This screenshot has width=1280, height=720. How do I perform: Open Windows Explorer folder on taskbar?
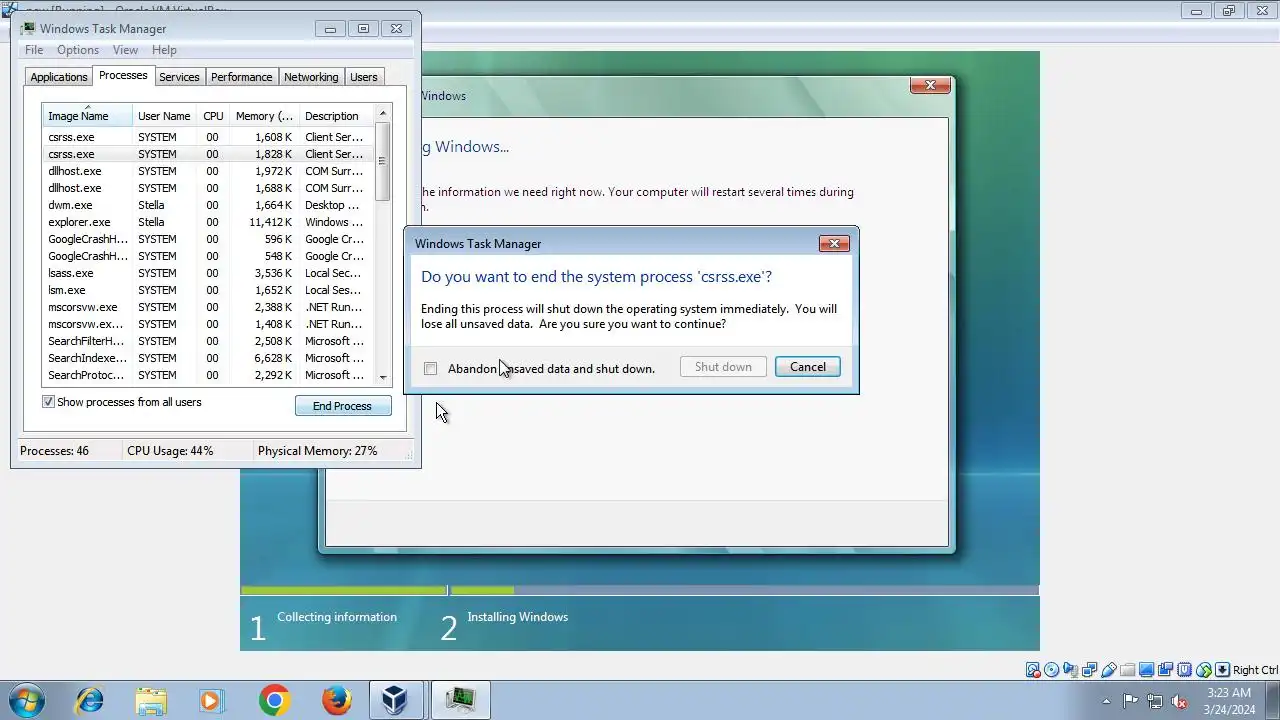(x=151, y=700)
